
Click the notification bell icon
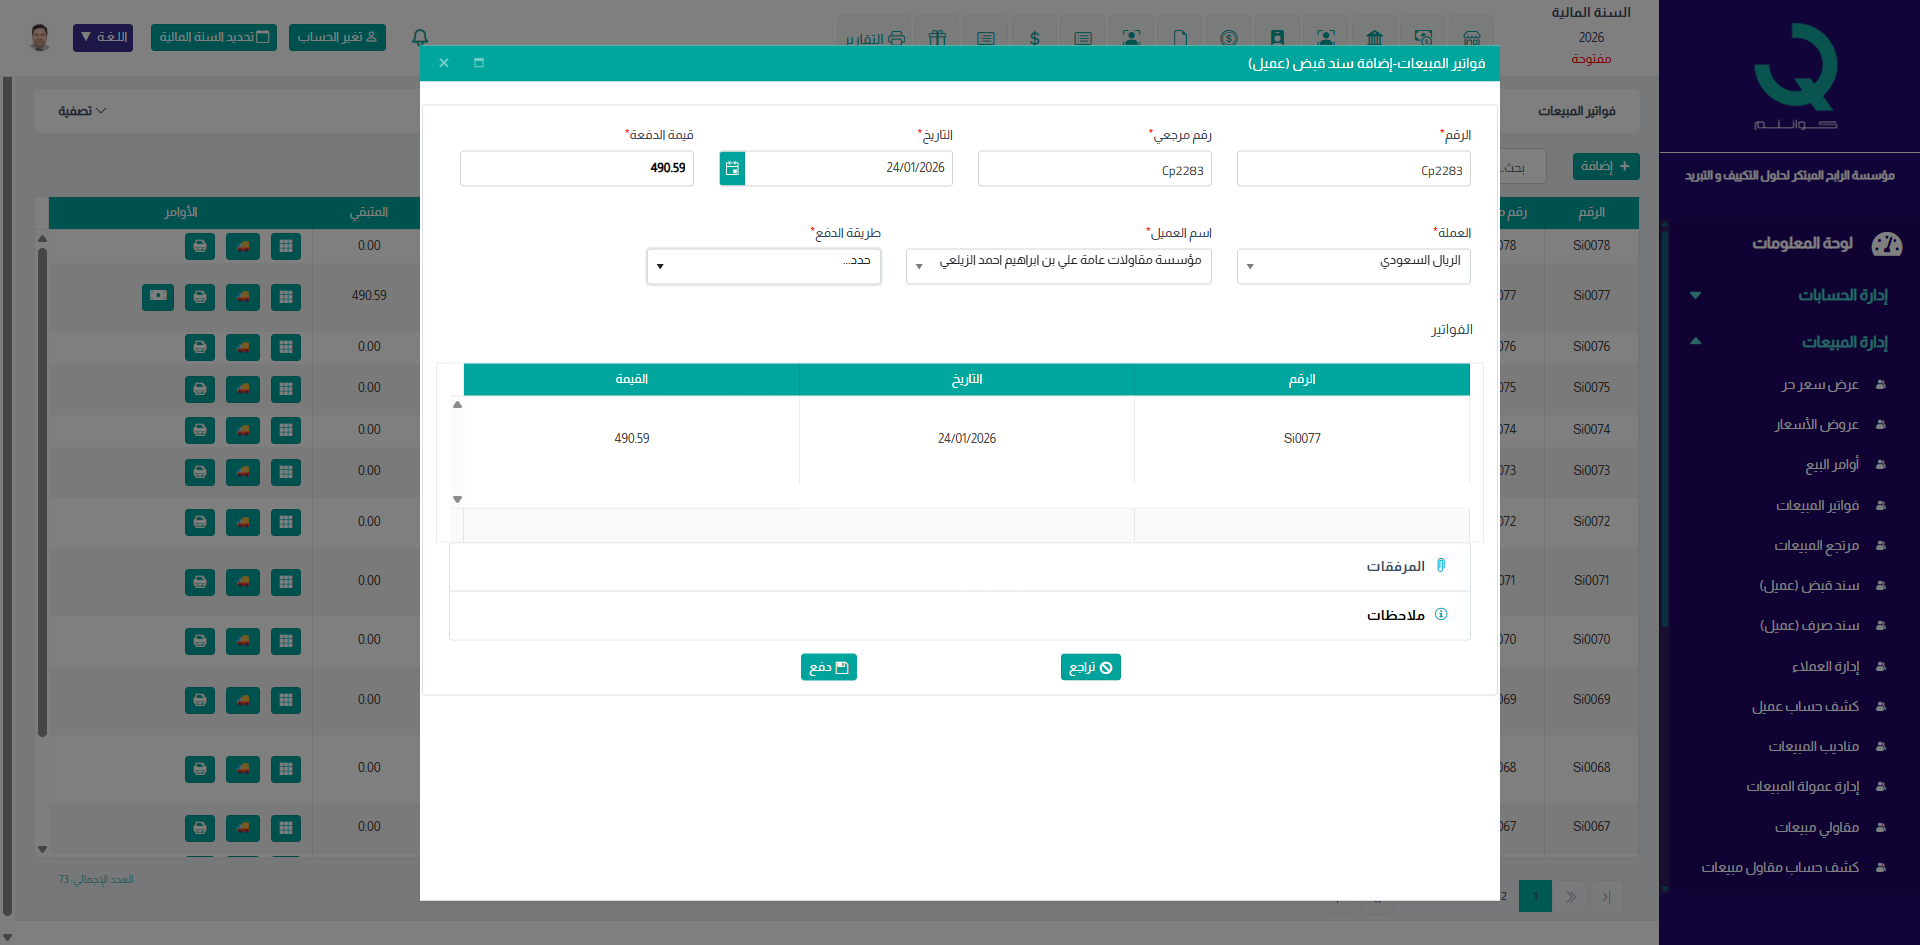click(420, 37)
